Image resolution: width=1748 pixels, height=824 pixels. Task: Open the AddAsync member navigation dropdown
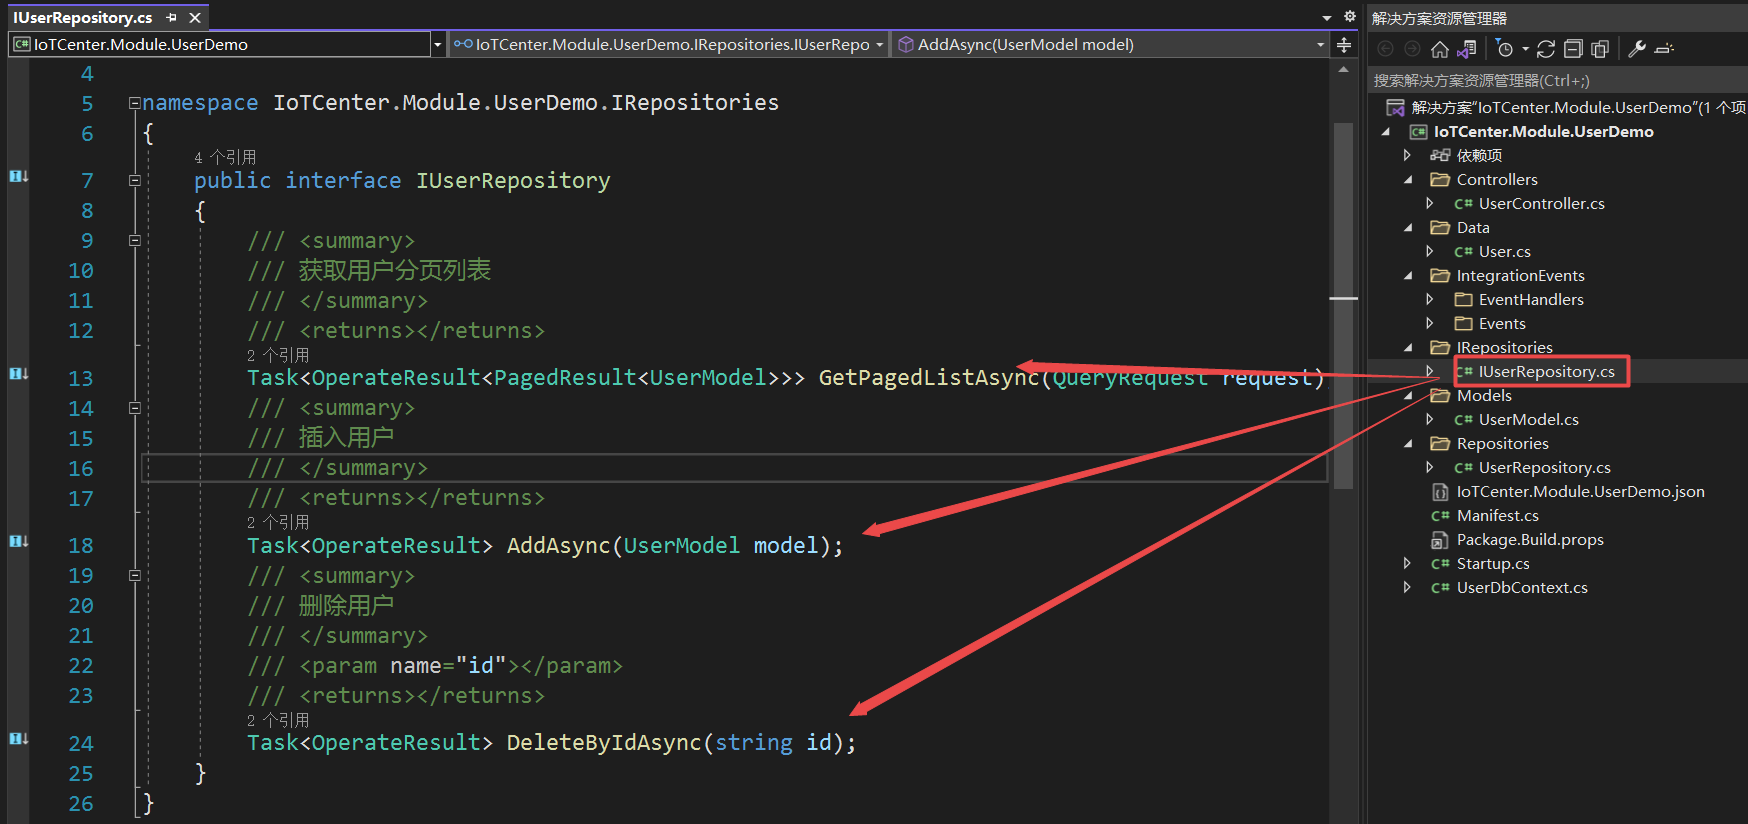click(x=1320, y=45)
